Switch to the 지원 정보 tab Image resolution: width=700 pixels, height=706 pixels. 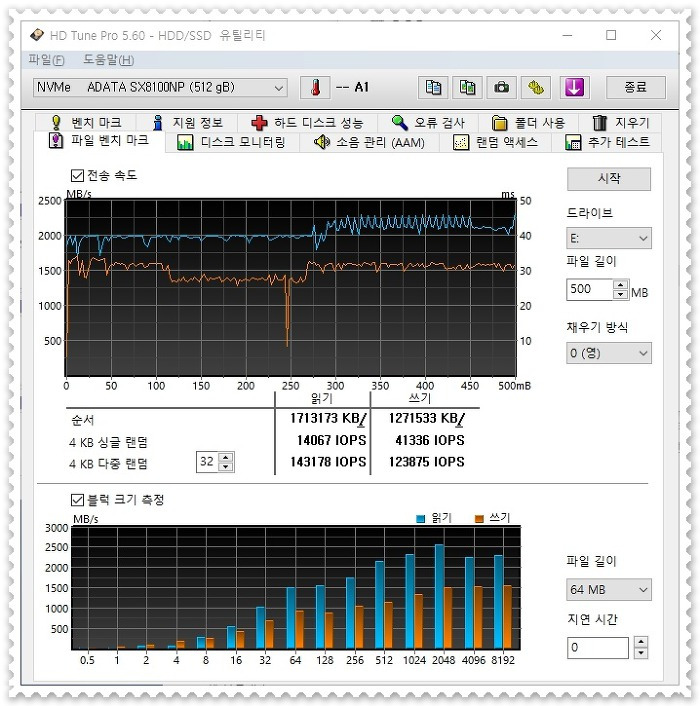187,122
